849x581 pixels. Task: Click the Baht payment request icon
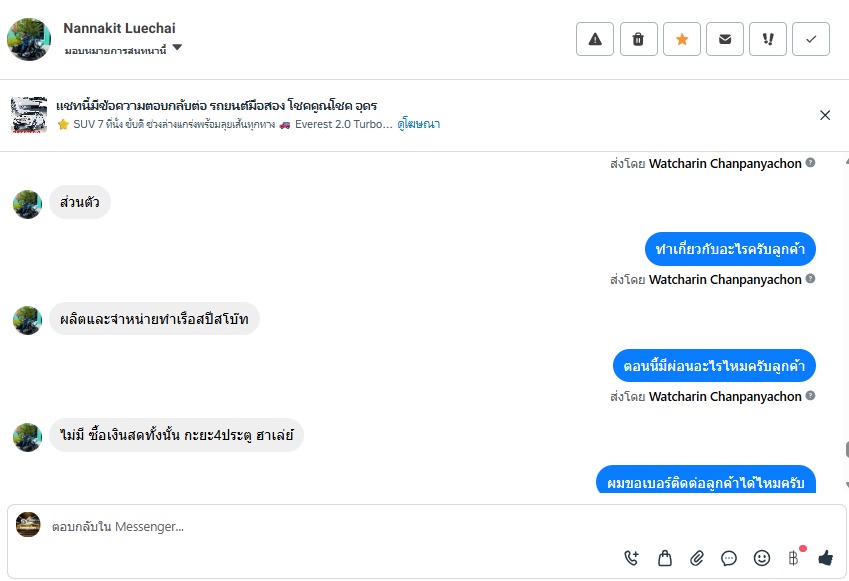(794, 558)
